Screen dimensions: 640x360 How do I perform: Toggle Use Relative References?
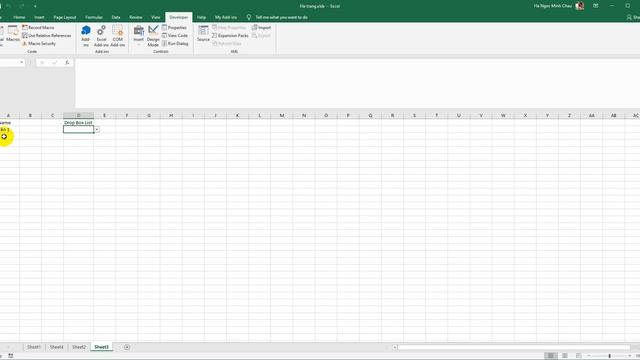click(x=47, y=36)
